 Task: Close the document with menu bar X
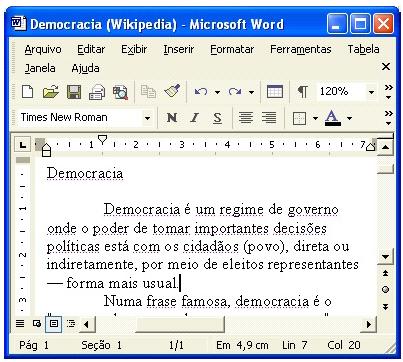(386, 67)
